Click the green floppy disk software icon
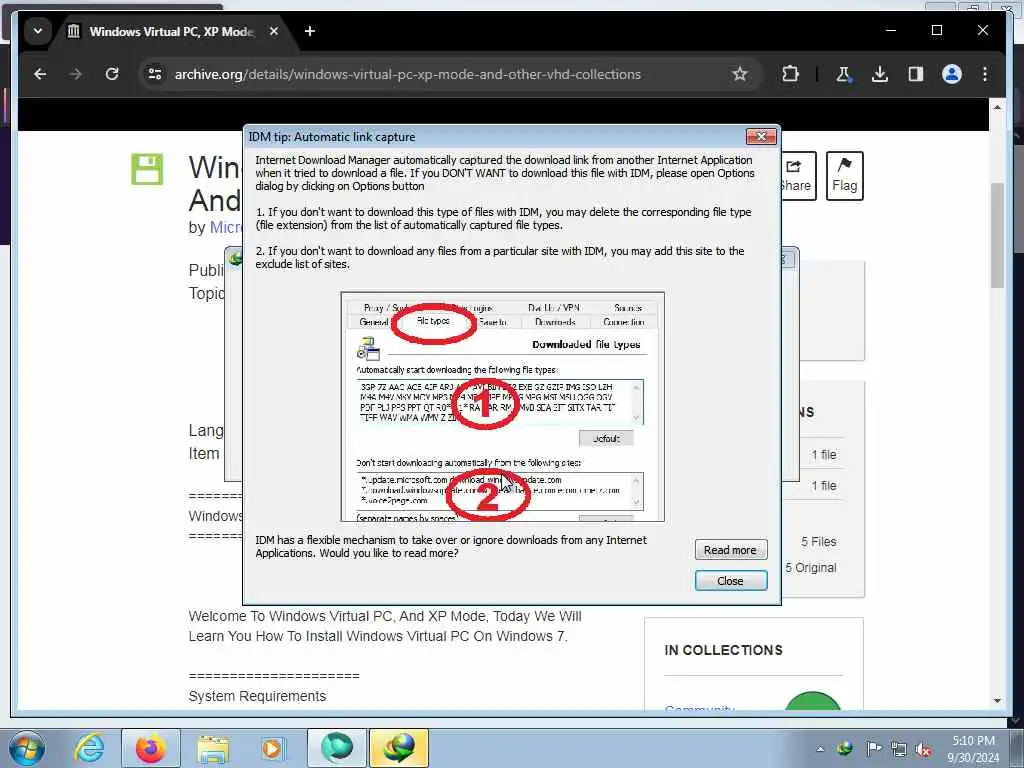 click(x=147, y=169)
